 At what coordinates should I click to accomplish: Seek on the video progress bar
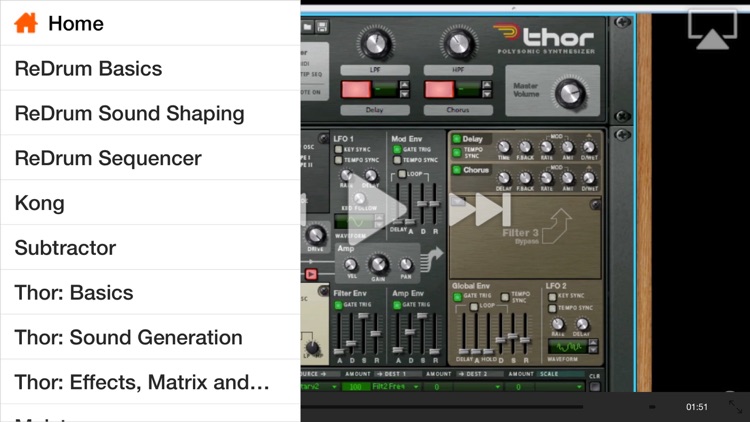pos(442,407)
